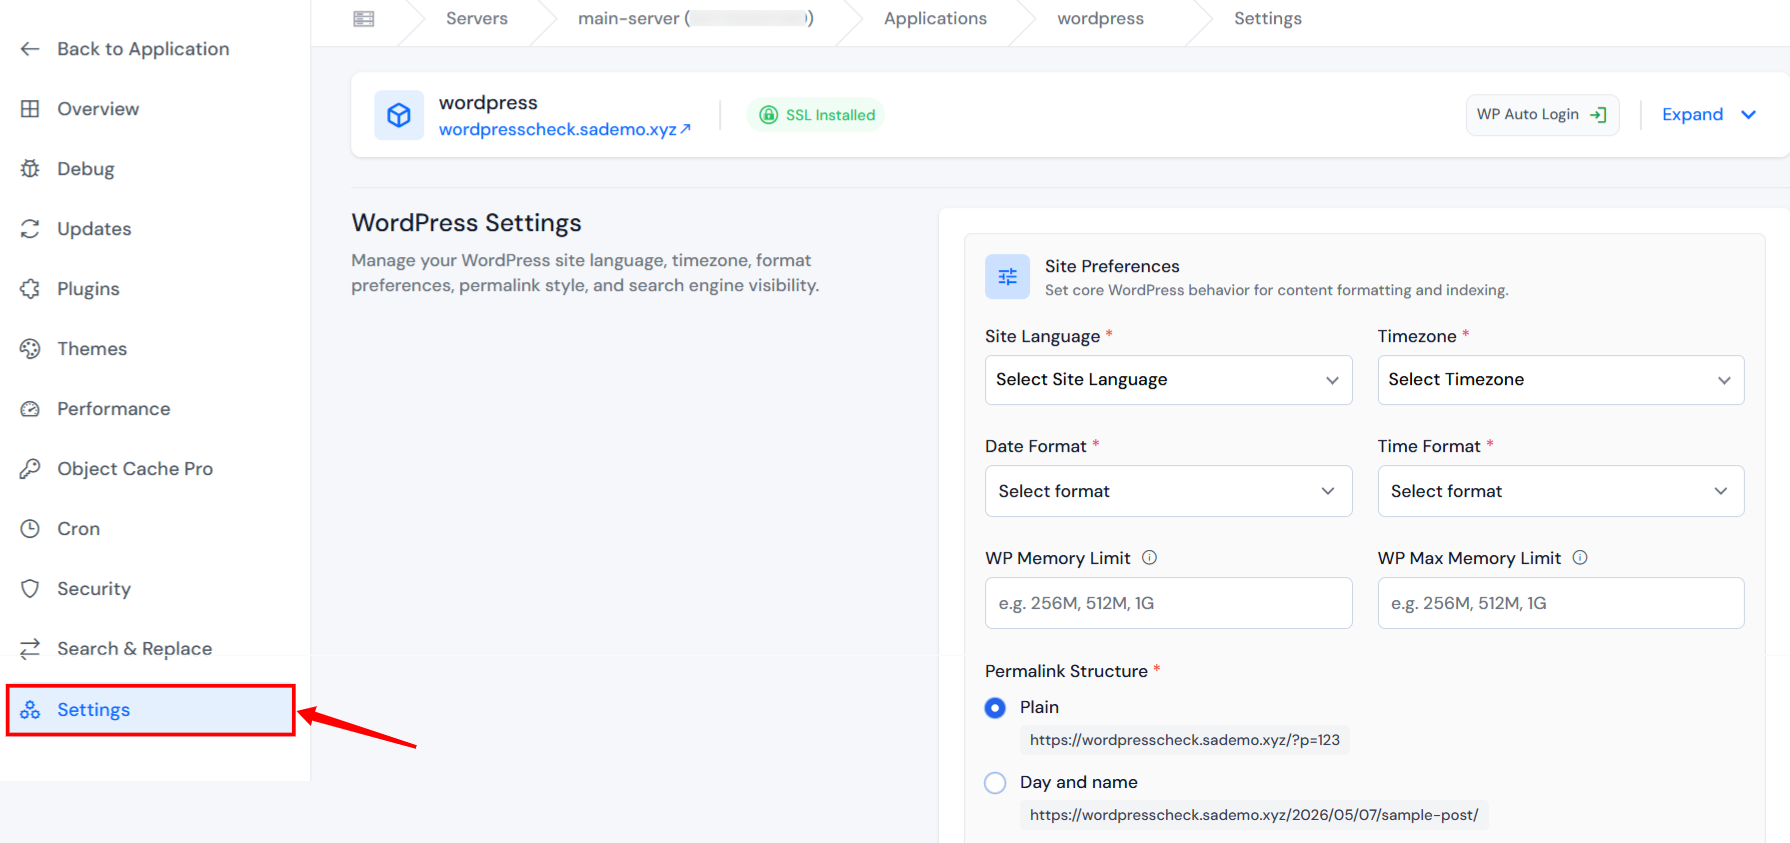Click the Settings sidebar item
1790x843 pixels.
pyautogui.click(x=151, y=710)
